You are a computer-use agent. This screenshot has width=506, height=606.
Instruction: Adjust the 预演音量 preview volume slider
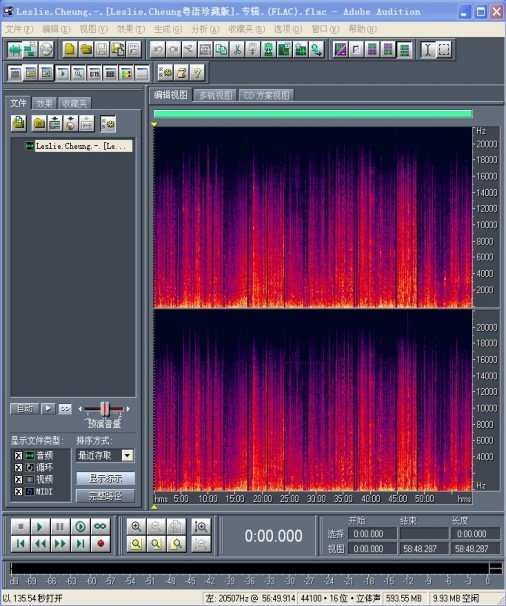[x=105, y=409]
